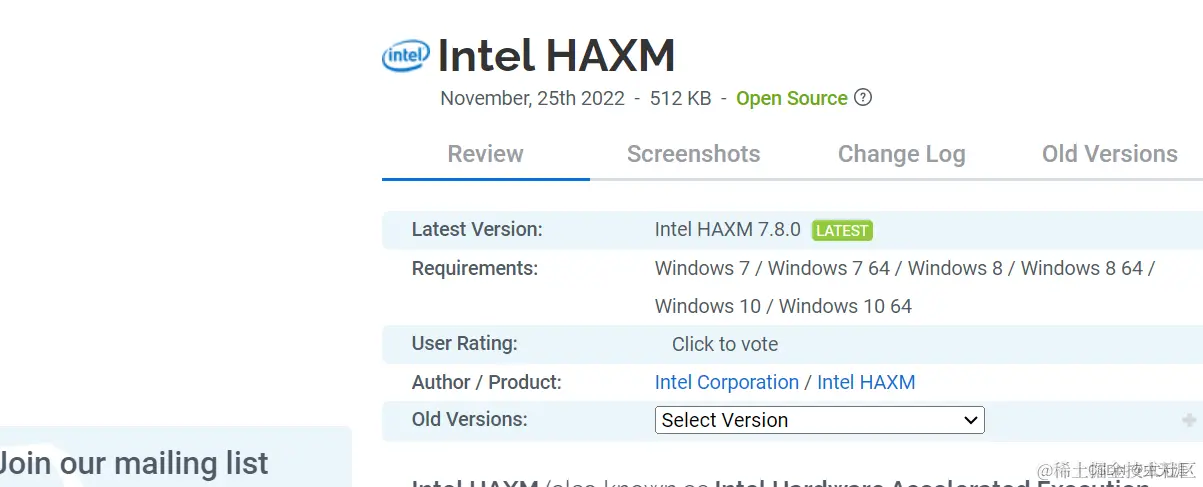Open the Review tab
The image size is (1203, 487).
(x=485, y=154)
